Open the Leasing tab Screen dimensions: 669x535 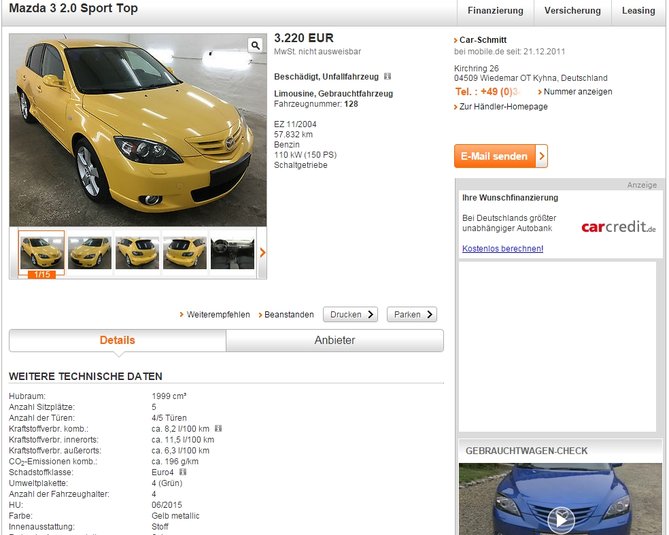click(638, 11)
